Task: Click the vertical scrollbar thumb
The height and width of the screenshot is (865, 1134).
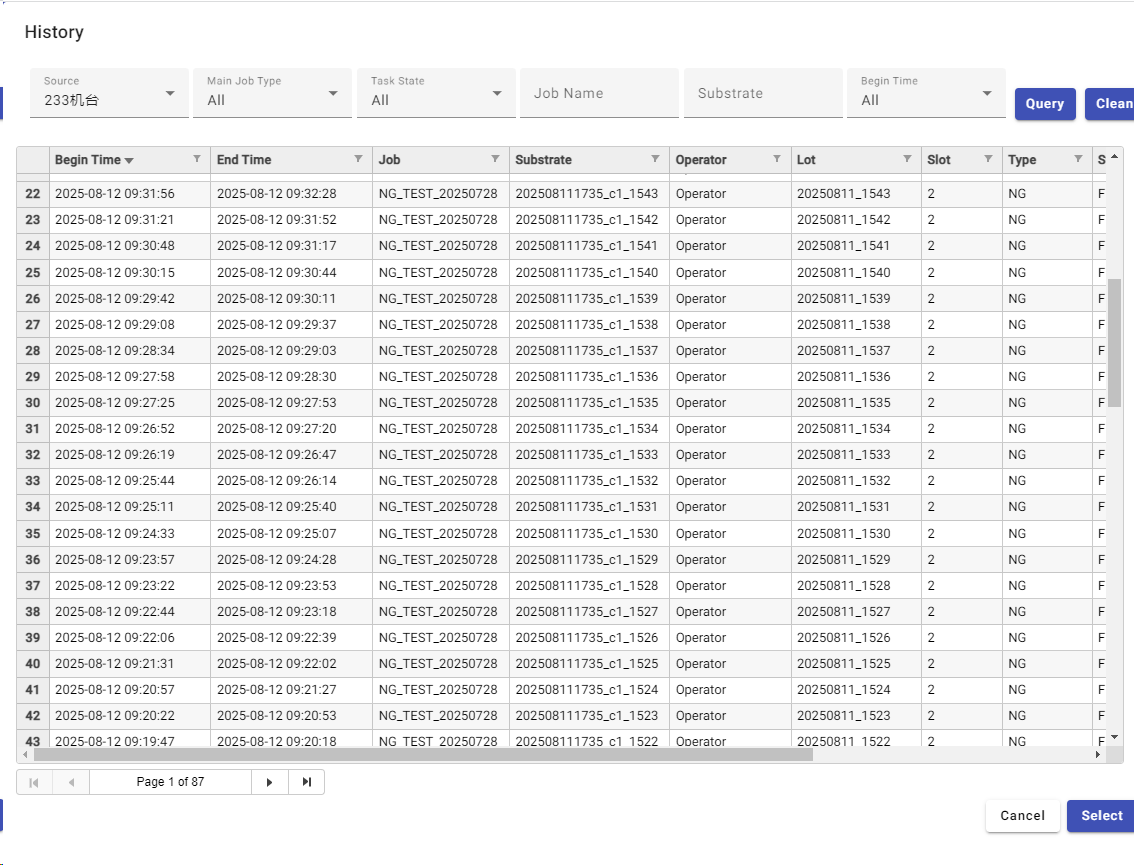Action: 1114,342
